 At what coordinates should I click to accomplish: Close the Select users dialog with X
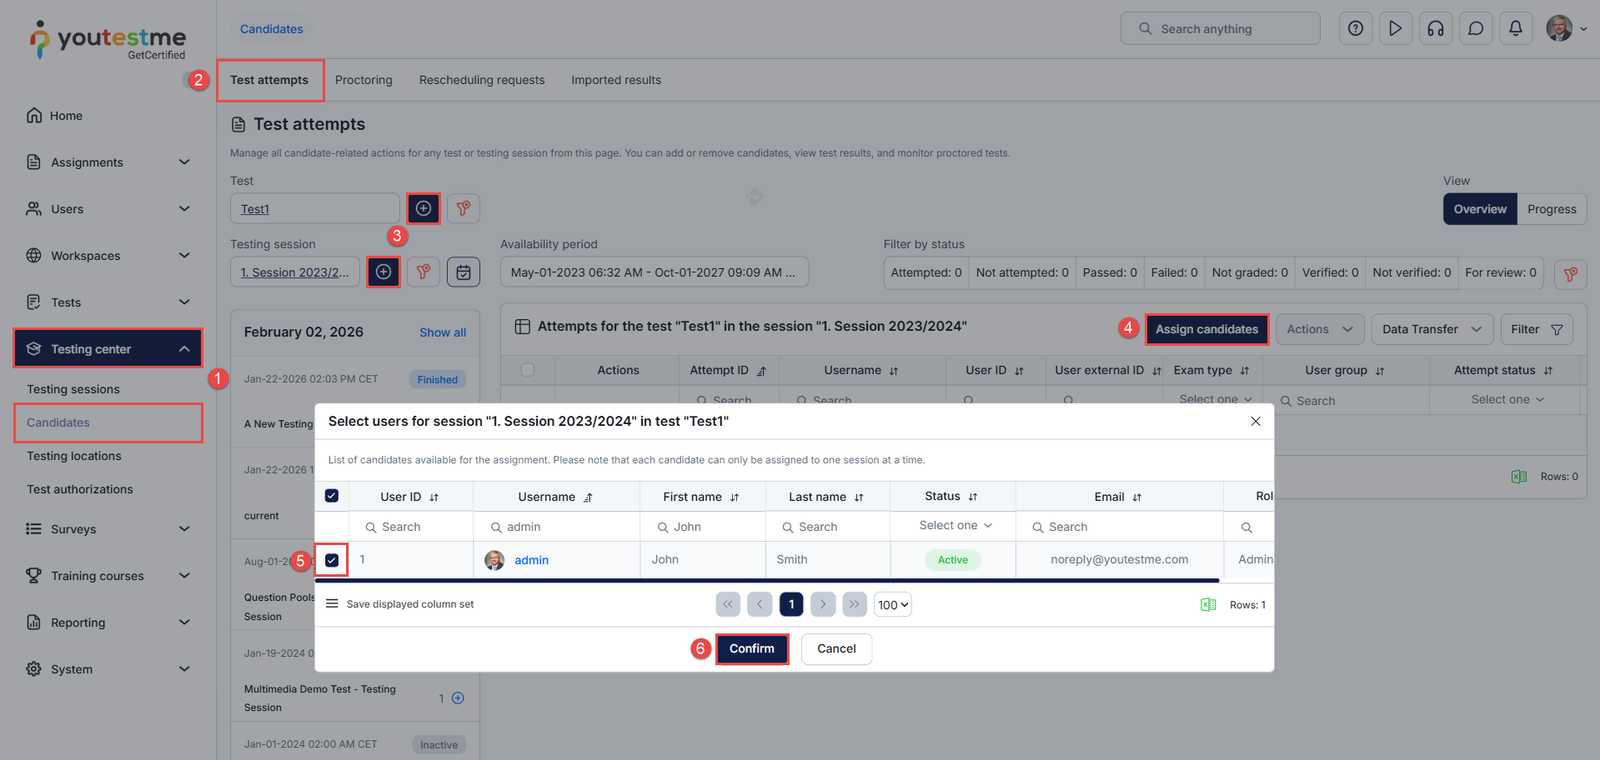click(1256, 421)
